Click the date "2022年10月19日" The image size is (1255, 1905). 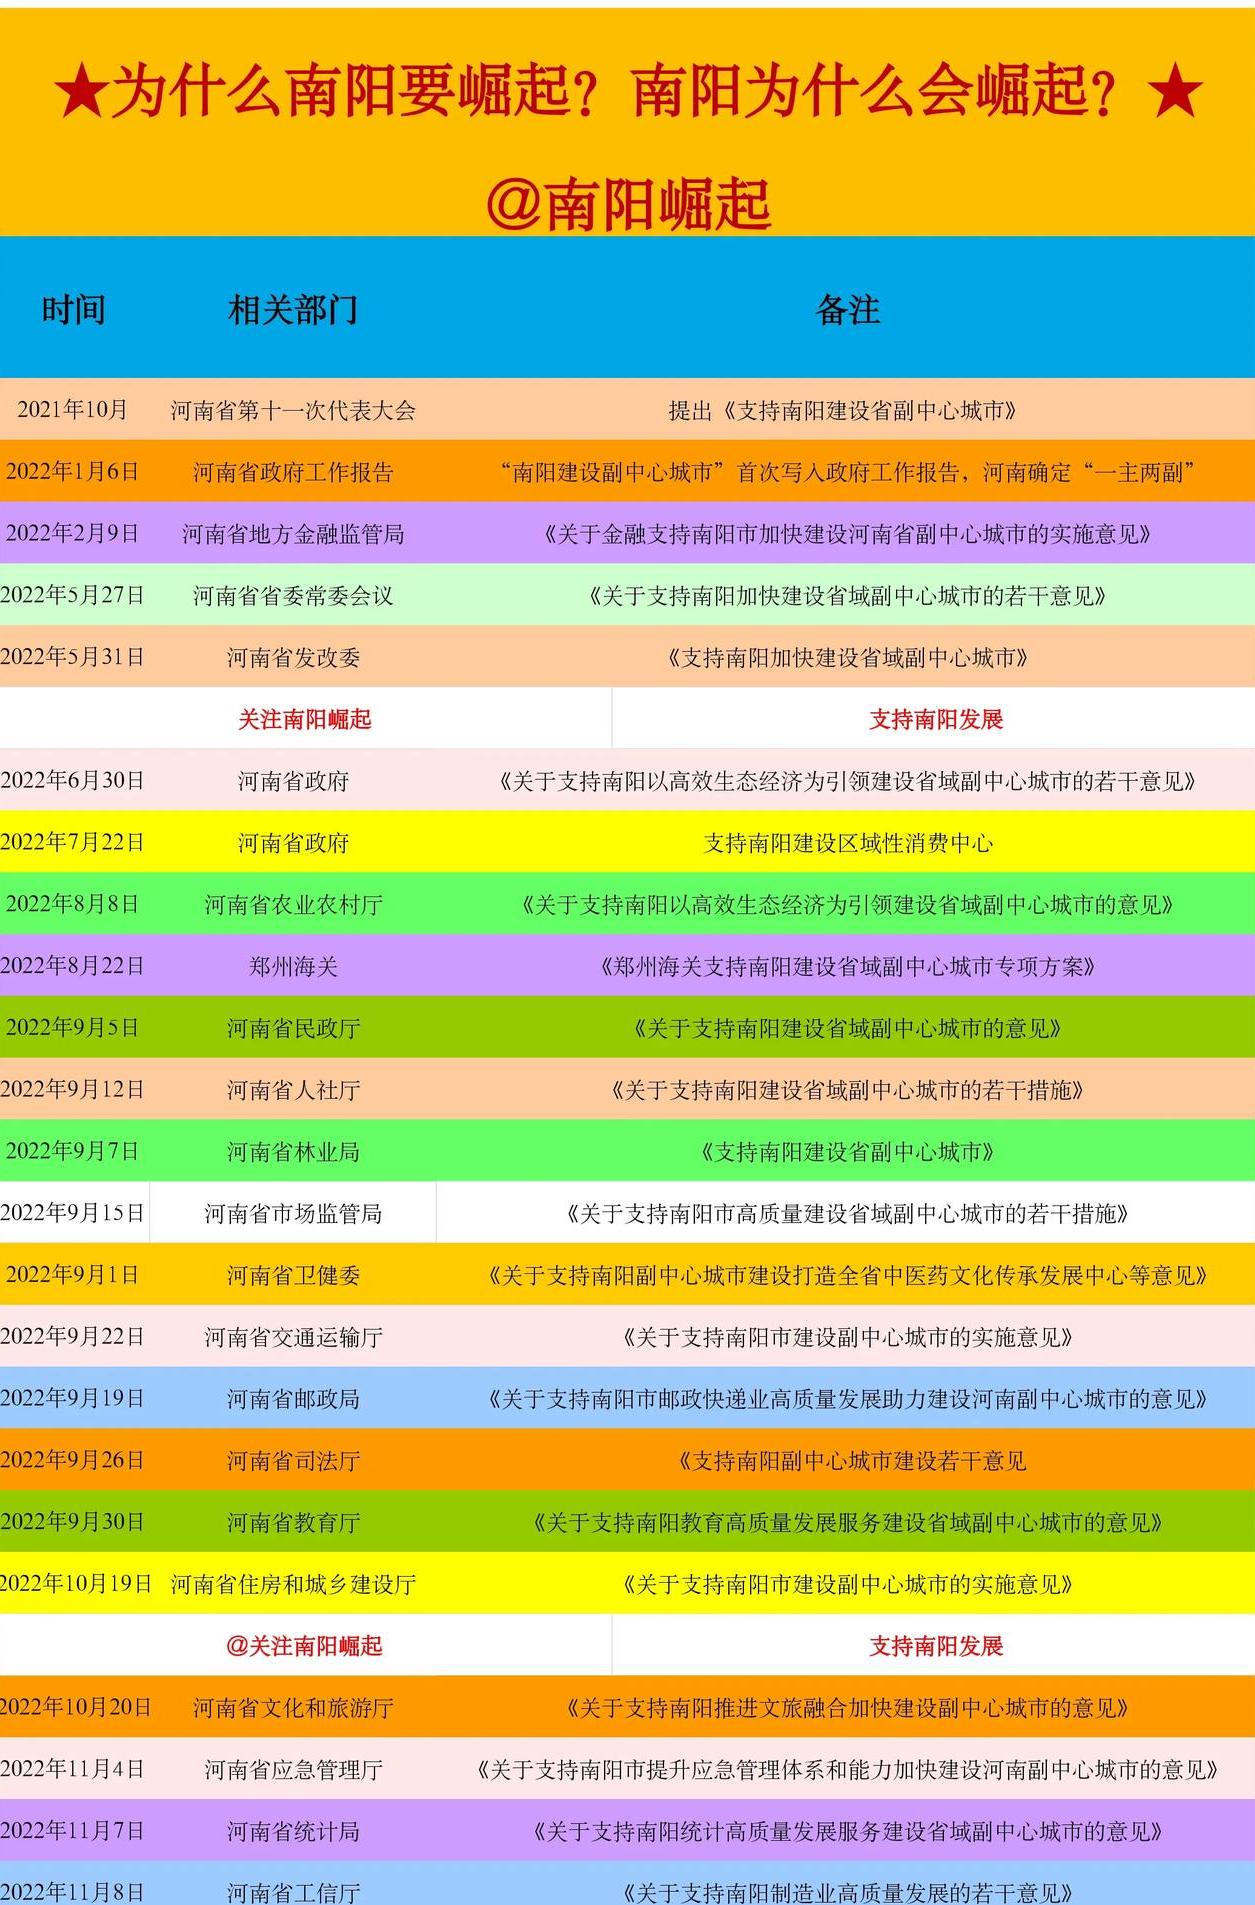(76, 1585)
